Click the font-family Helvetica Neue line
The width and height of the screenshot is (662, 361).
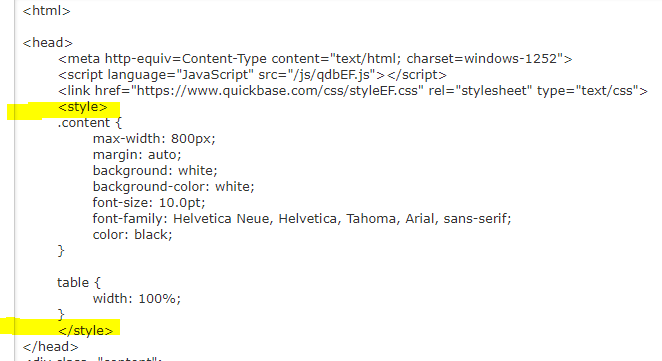pos(302,219)
